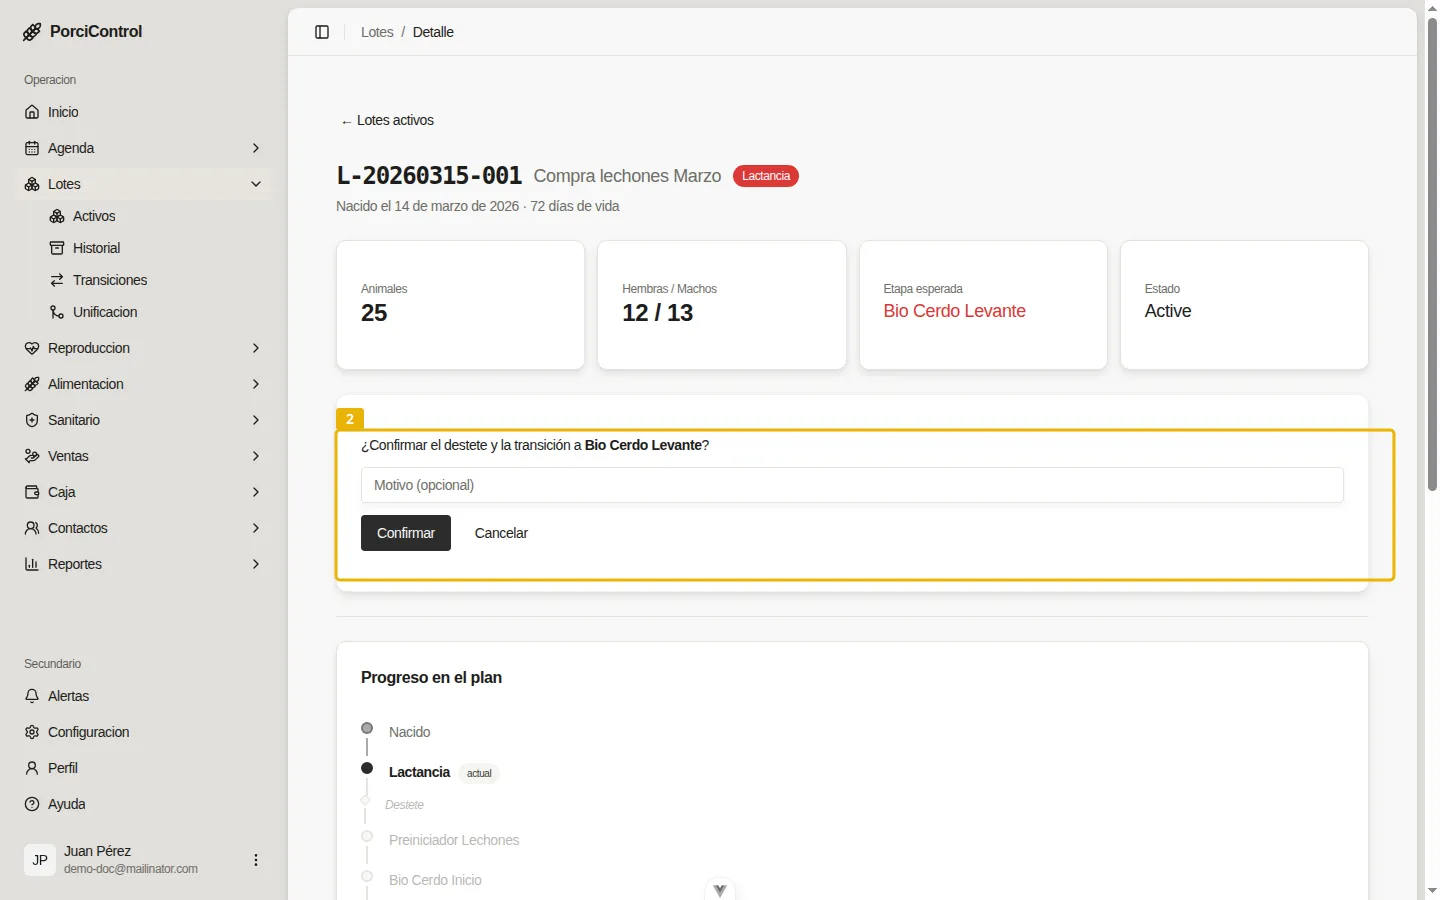Image resolution: width=1440 pixels, height=900 pixels.
Task: Click the Lotes breadcrumb link
Action: [x=377, y=32]
